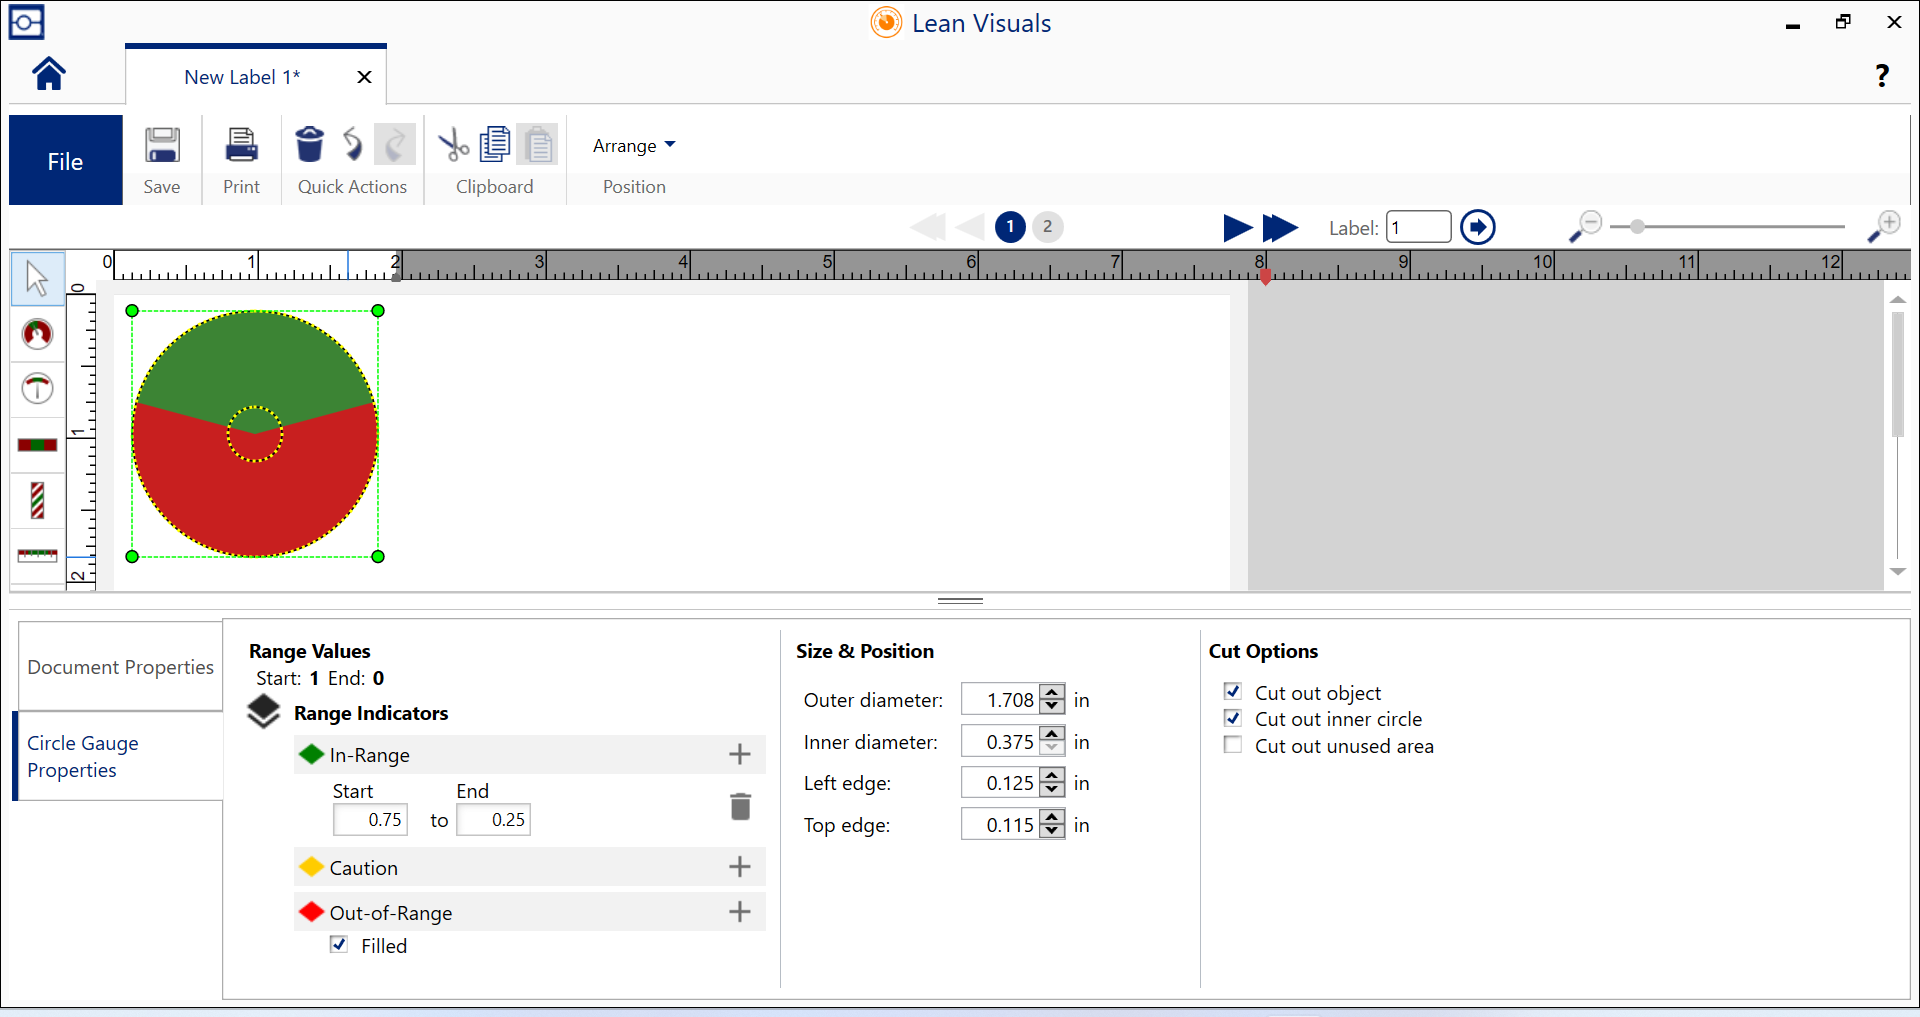The width and height of the screenshot is (1920, 1017).
Task: Click the next label play arrow
Action: pyautogui.click(x=1237, y=228)
